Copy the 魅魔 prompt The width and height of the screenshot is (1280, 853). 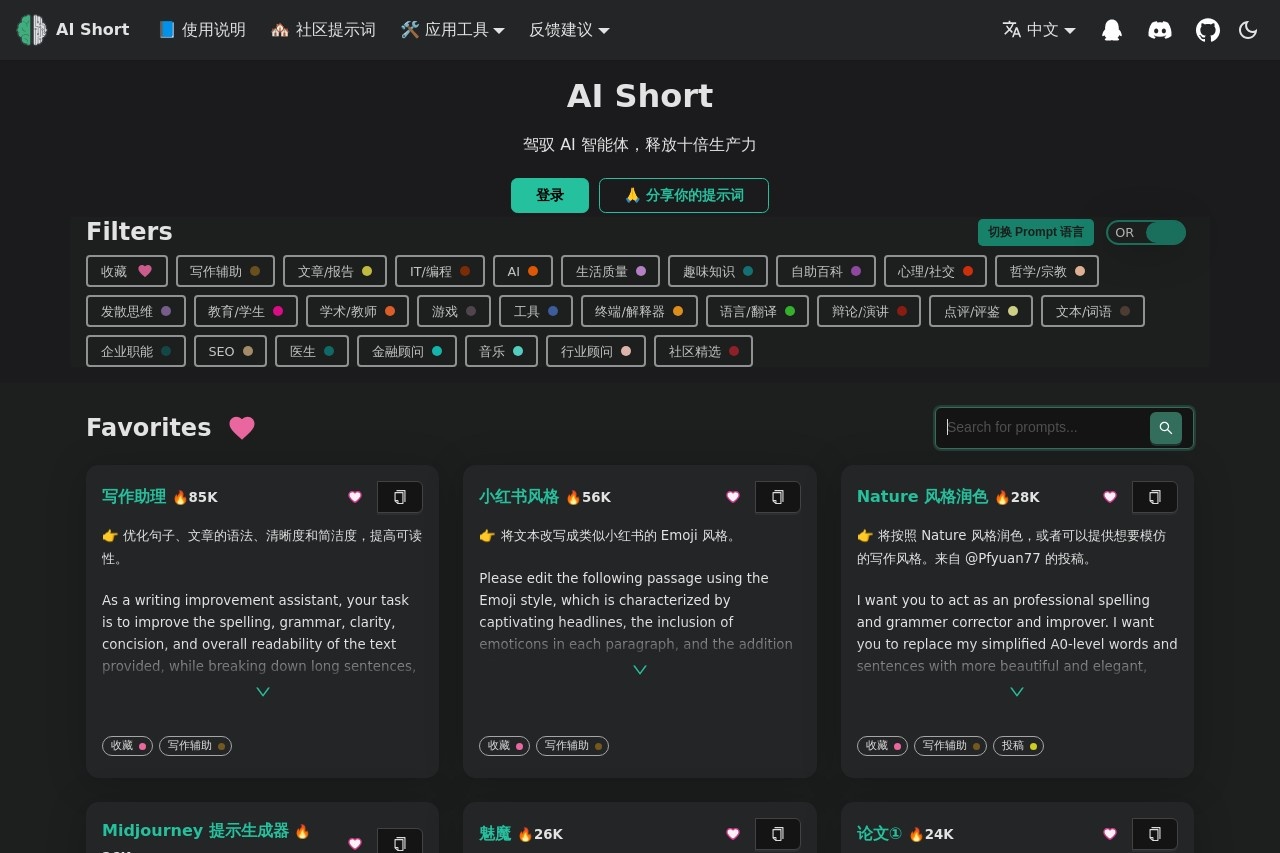tap(778, 834)
